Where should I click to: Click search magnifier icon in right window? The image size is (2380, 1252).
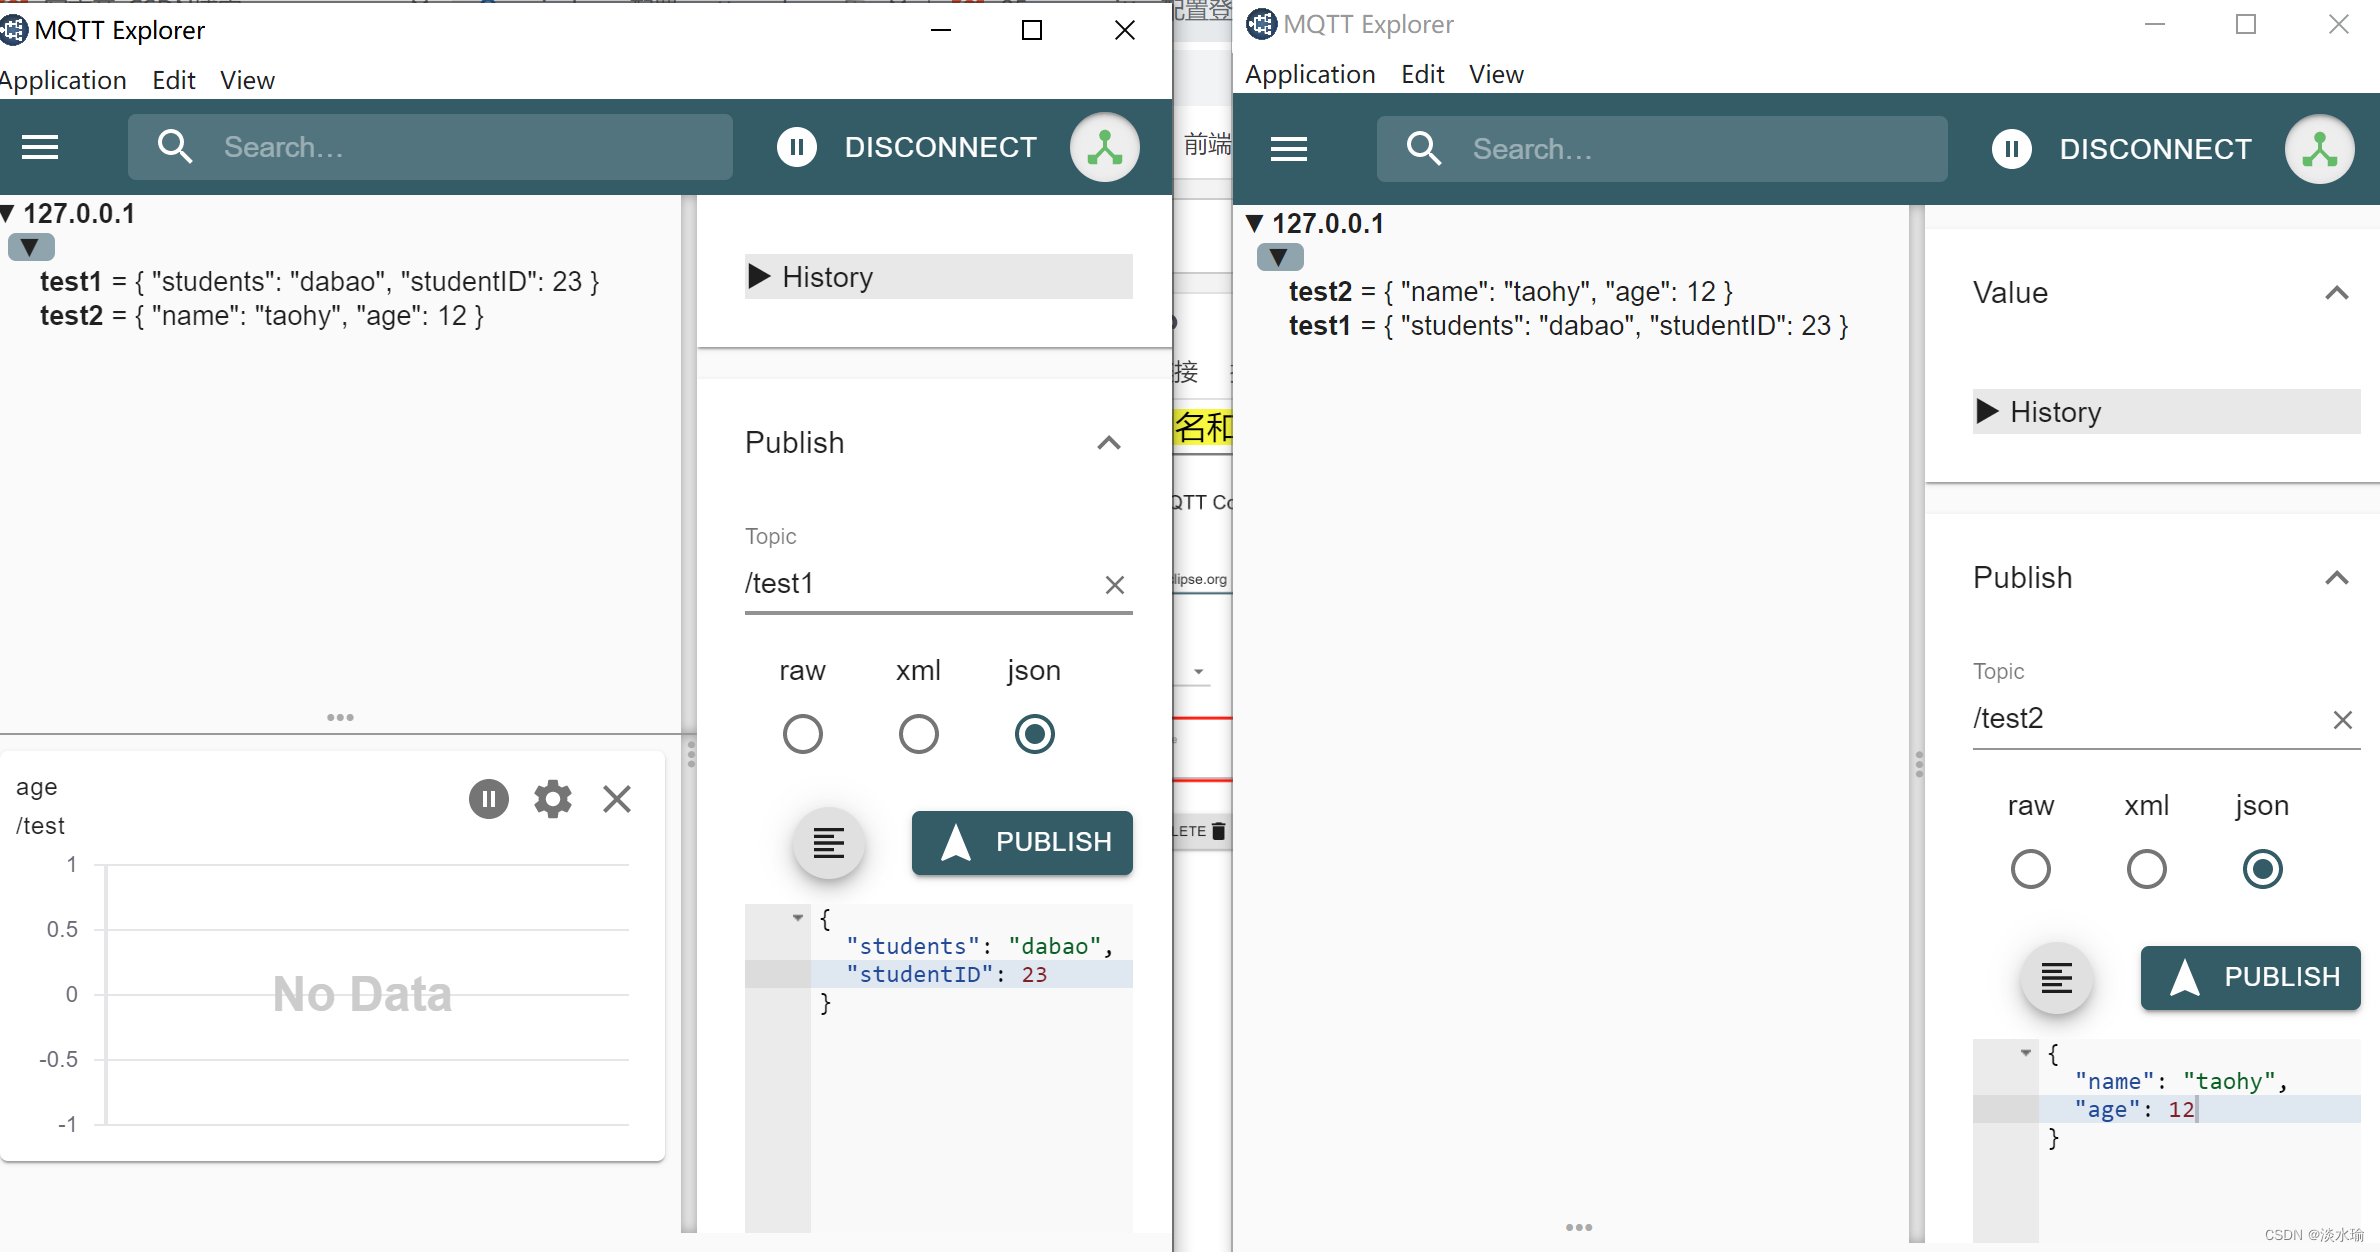pyautogui.click(x=1424, y=149)
